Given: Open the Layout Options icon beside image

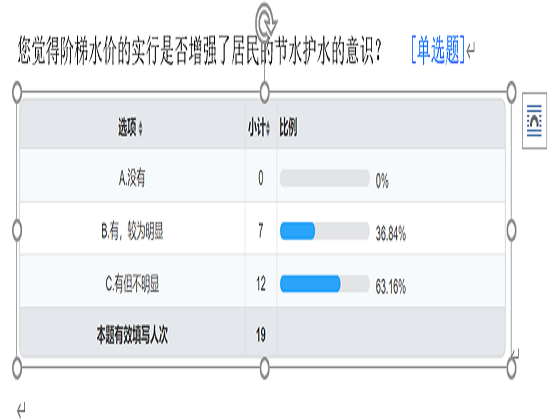Looking at the screenshot, I should [534, 121].
